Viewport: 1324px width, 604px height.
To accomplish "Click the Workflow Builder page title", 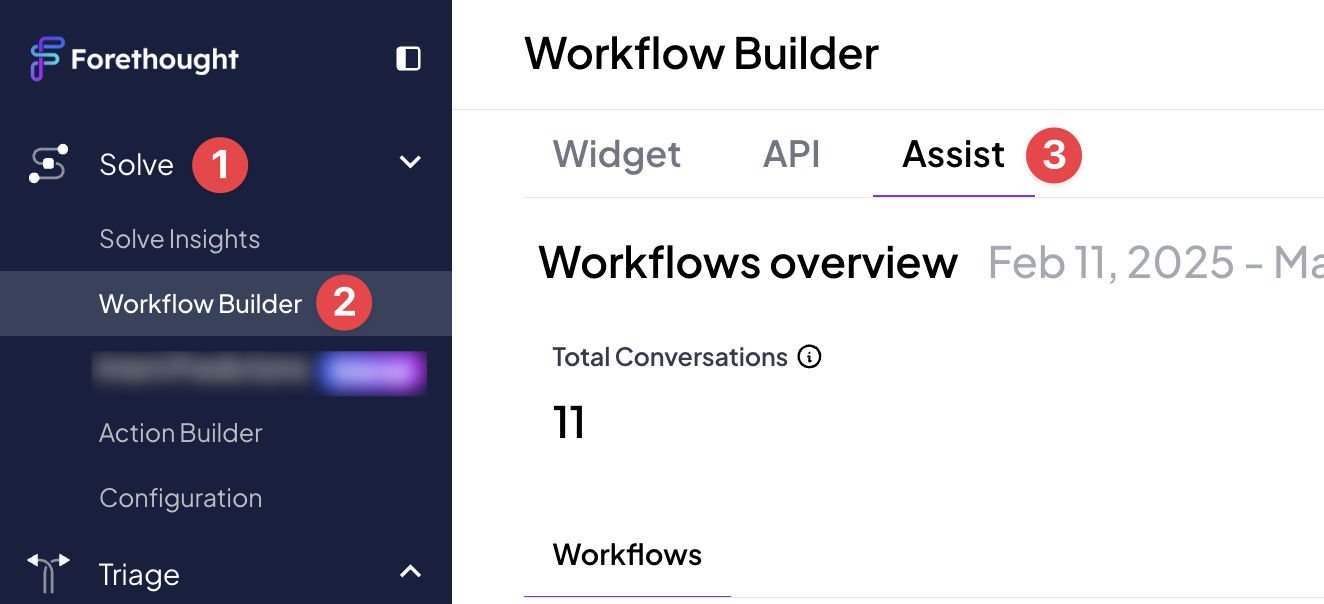I will coord(701,54).
